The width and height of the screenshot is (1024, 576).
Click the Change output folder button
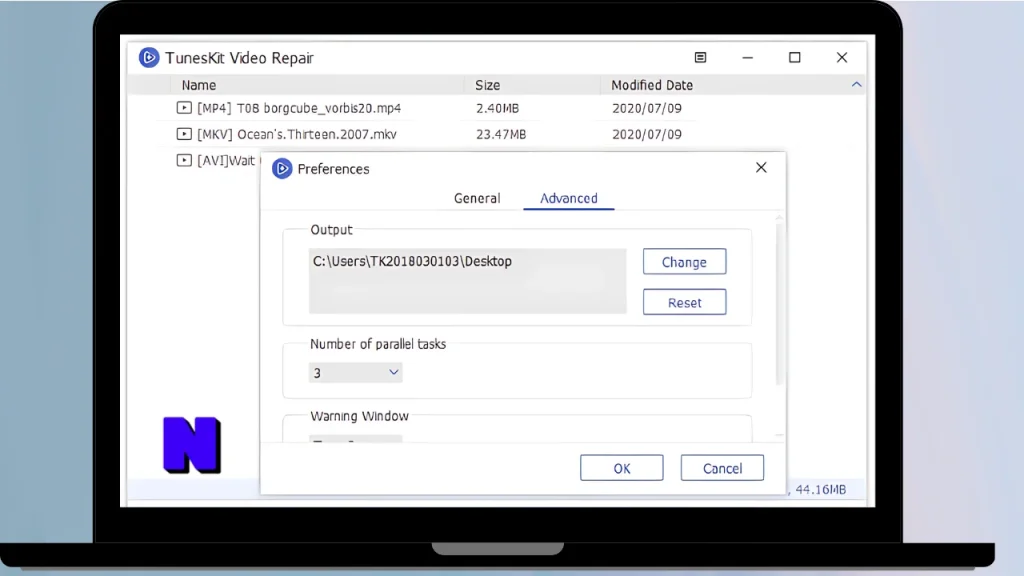(684, 262)
